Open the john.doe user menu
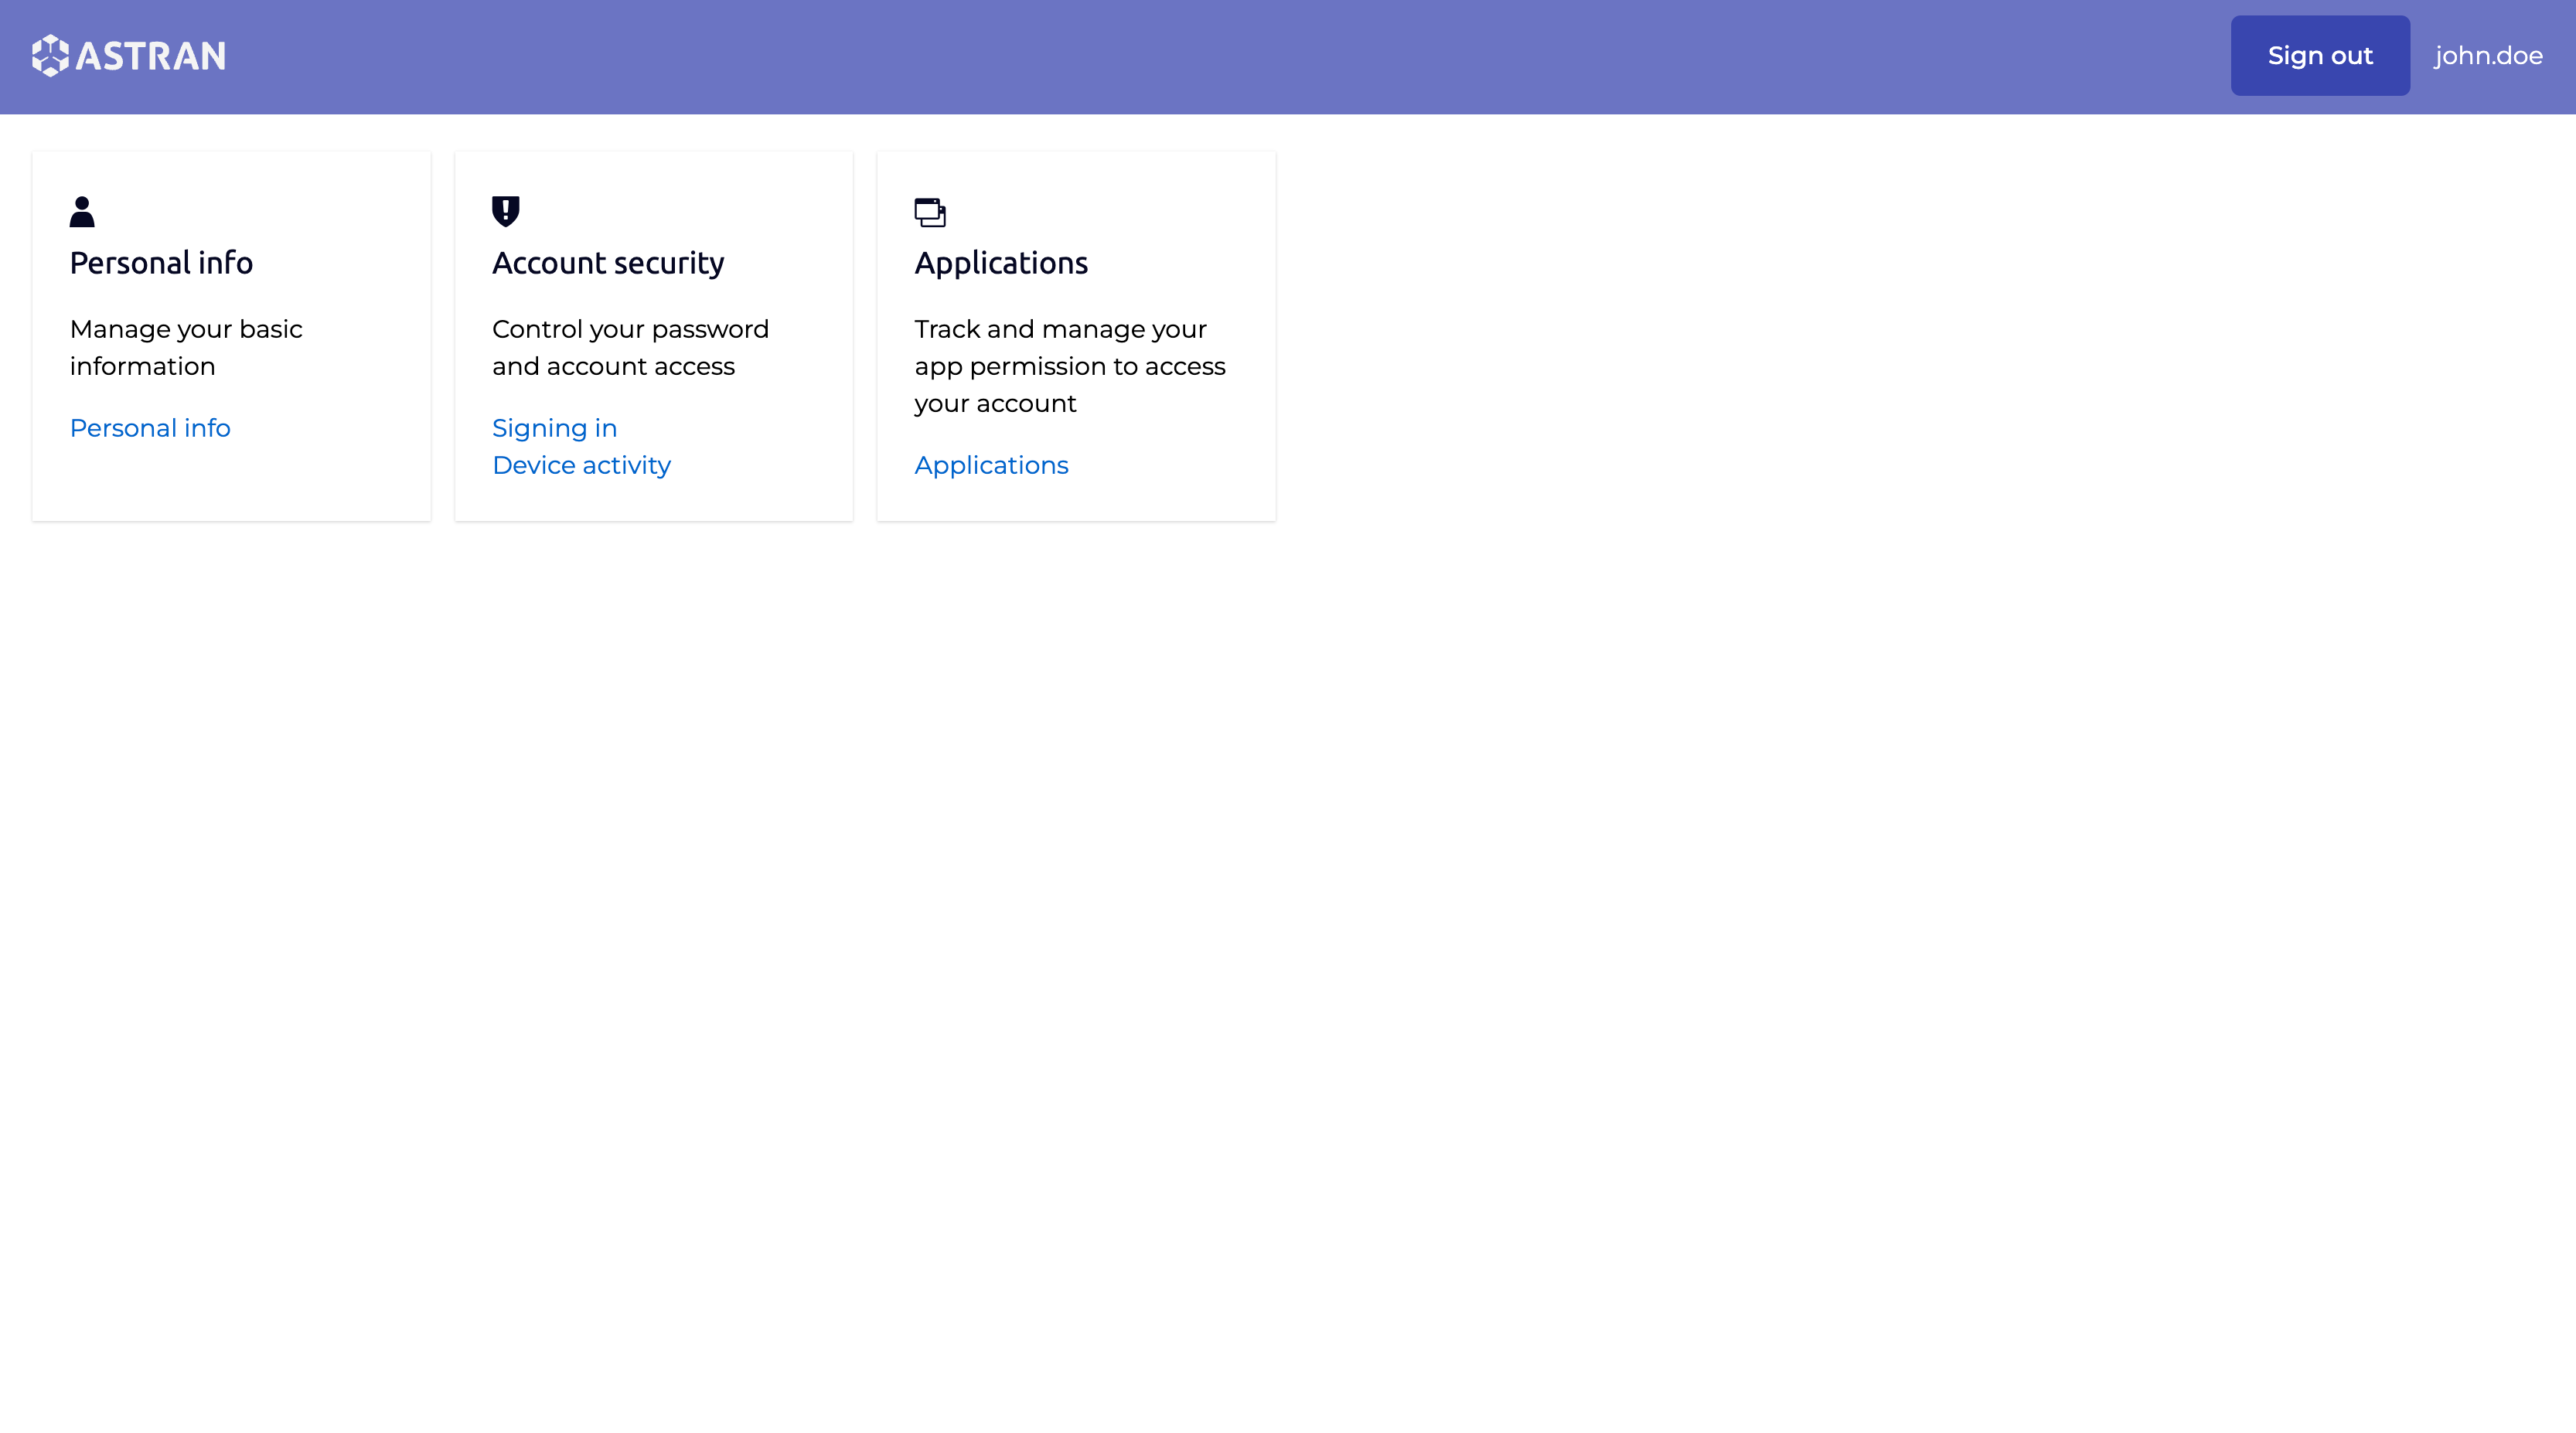 coord(2488,56)
